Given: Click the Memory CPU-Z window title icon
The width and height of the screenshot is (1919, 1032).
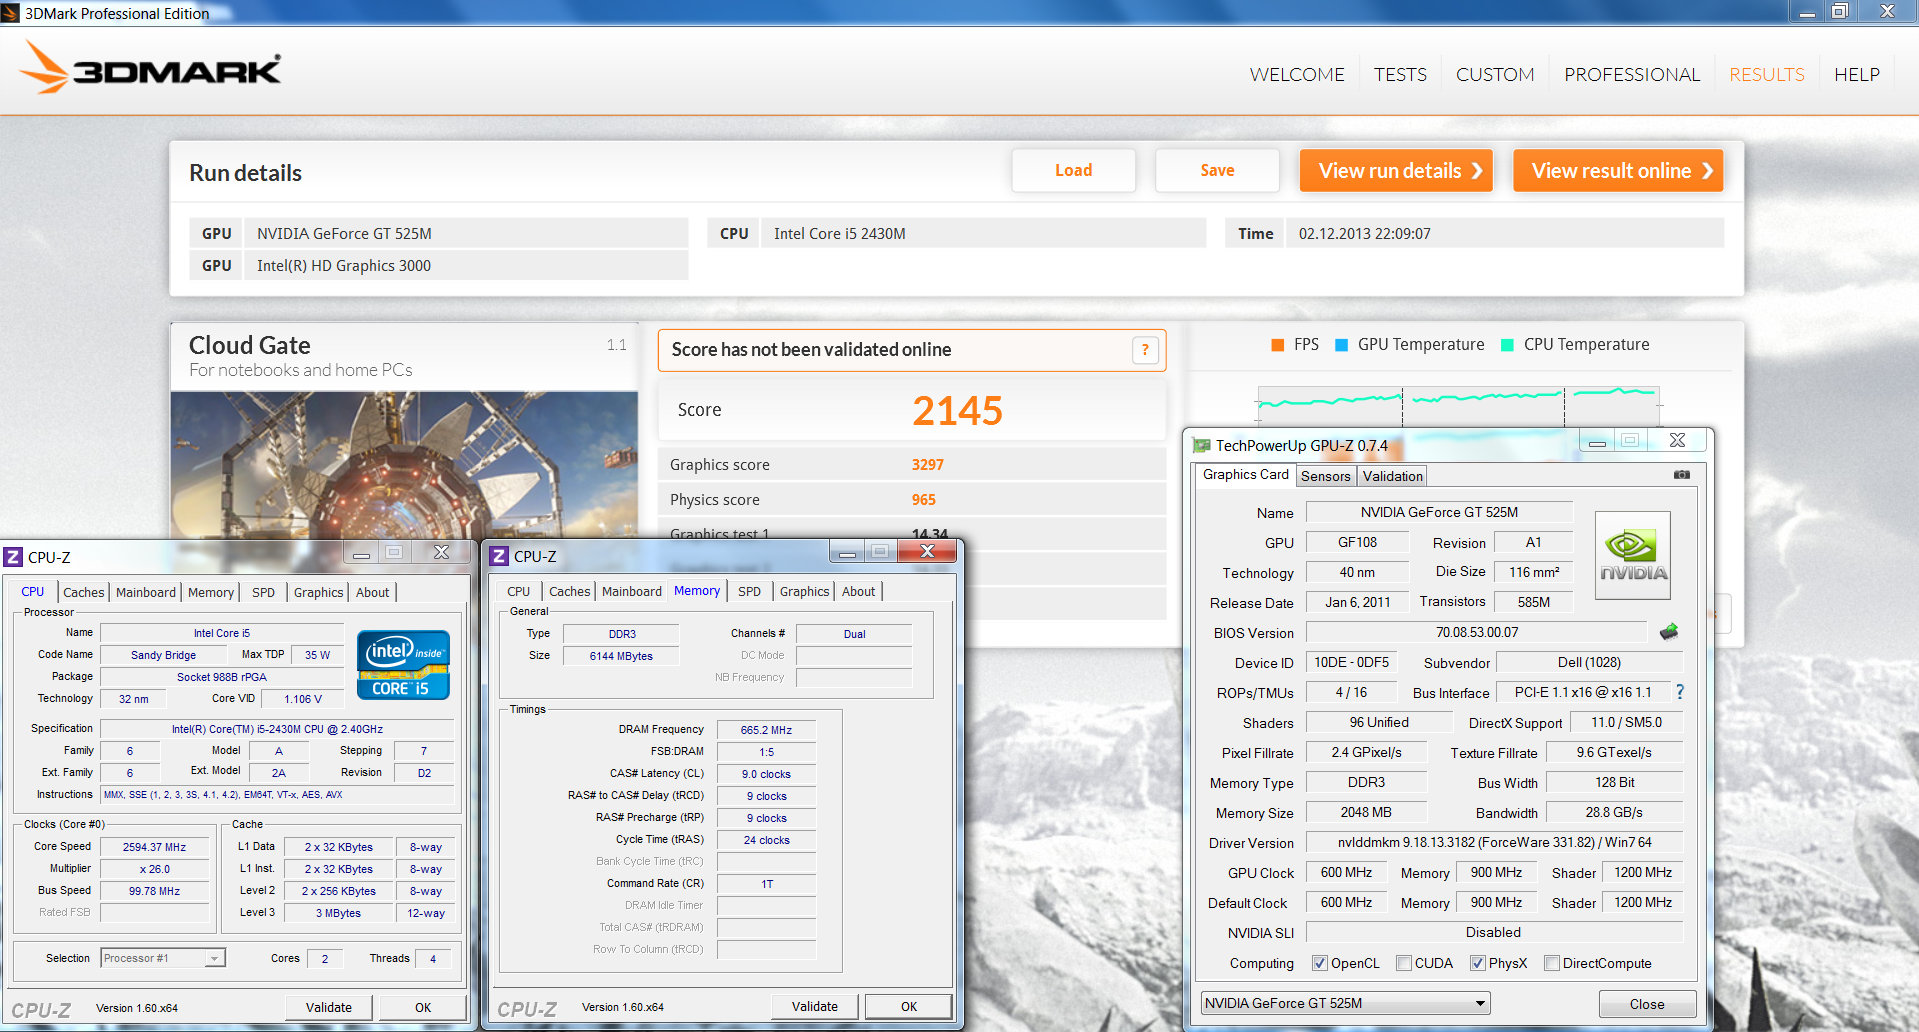Looking at the screenshot, I should [499, 556].
